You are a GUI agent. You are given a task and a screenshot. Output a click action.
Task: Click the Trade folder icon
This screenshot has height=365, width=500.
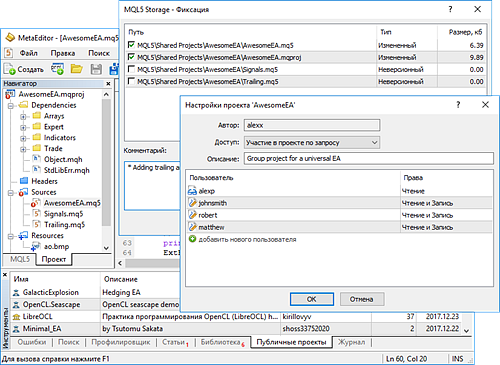pyautogui.click(x=37, y=148)
